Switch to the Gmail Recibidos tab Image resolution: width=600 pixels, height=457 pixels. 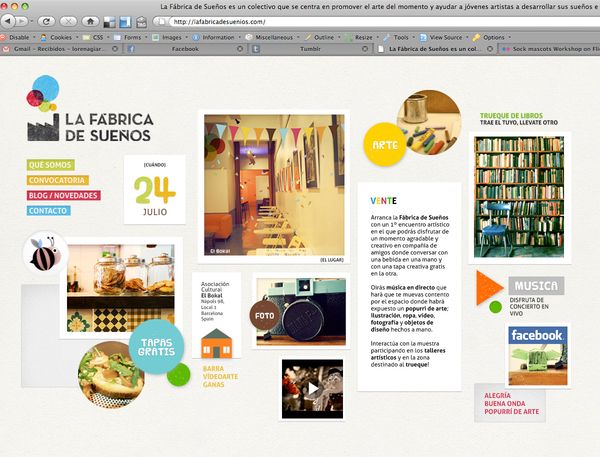[58, 49]
